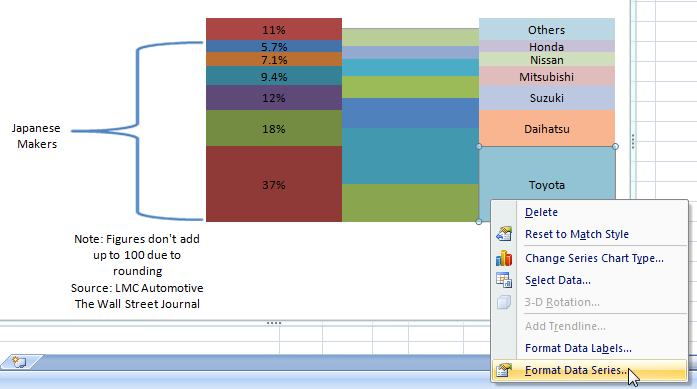The height and width of the screenshot is (389, 697).
Task: Click the insert worksheet tab icon
Action: pos(19,362)
